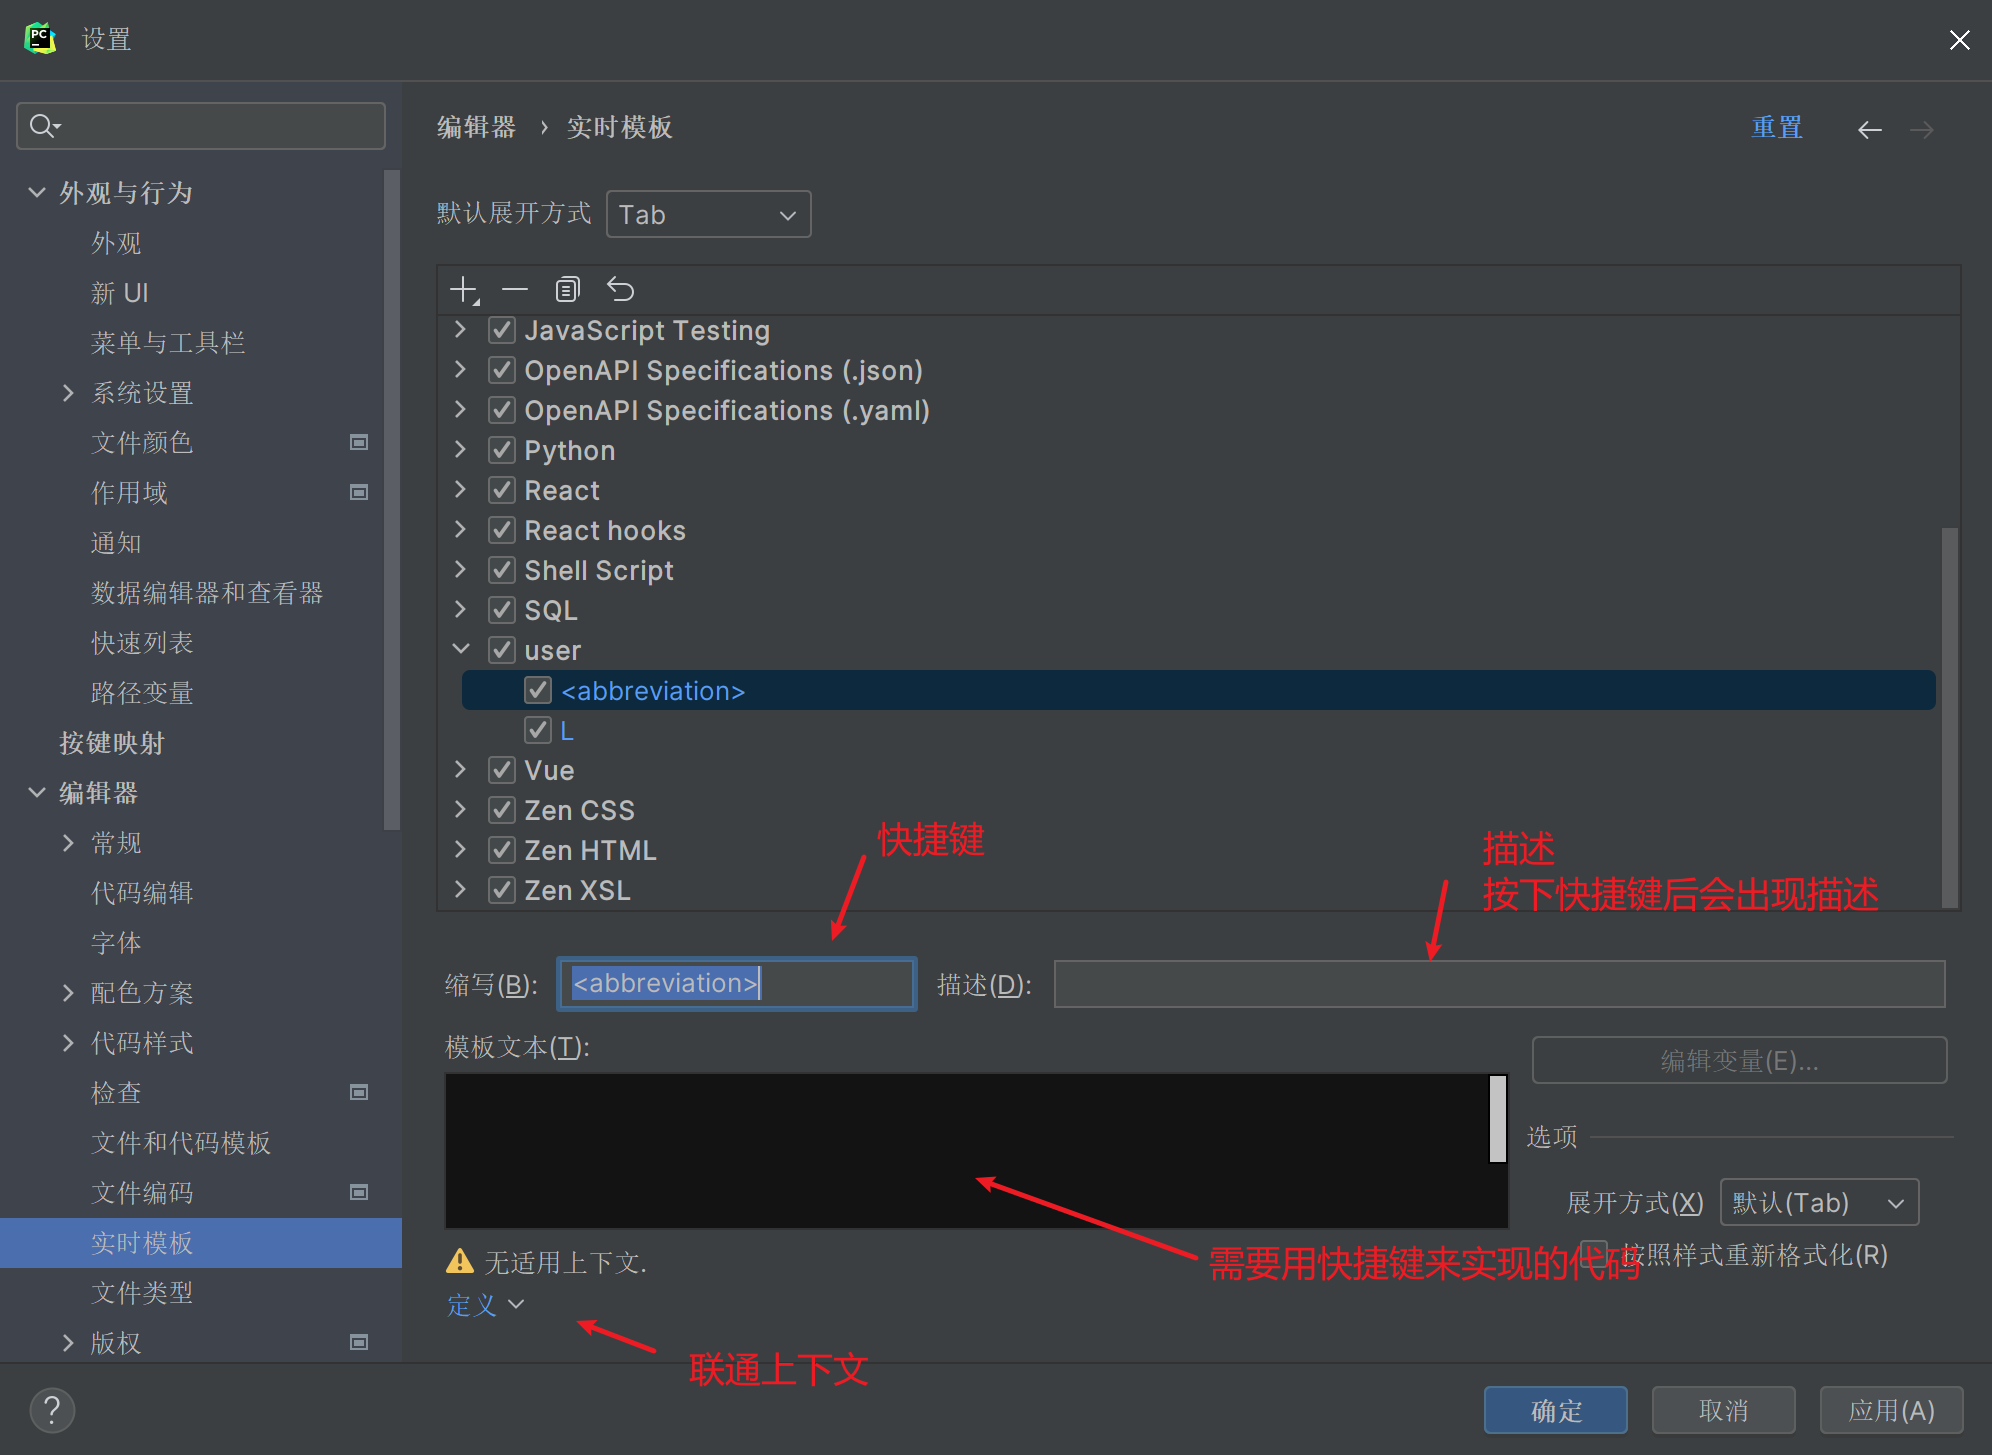Viewport: 1992px width, 1455px height.
Task: Select 新 UI in settings tree
Action: pos(120,293)
